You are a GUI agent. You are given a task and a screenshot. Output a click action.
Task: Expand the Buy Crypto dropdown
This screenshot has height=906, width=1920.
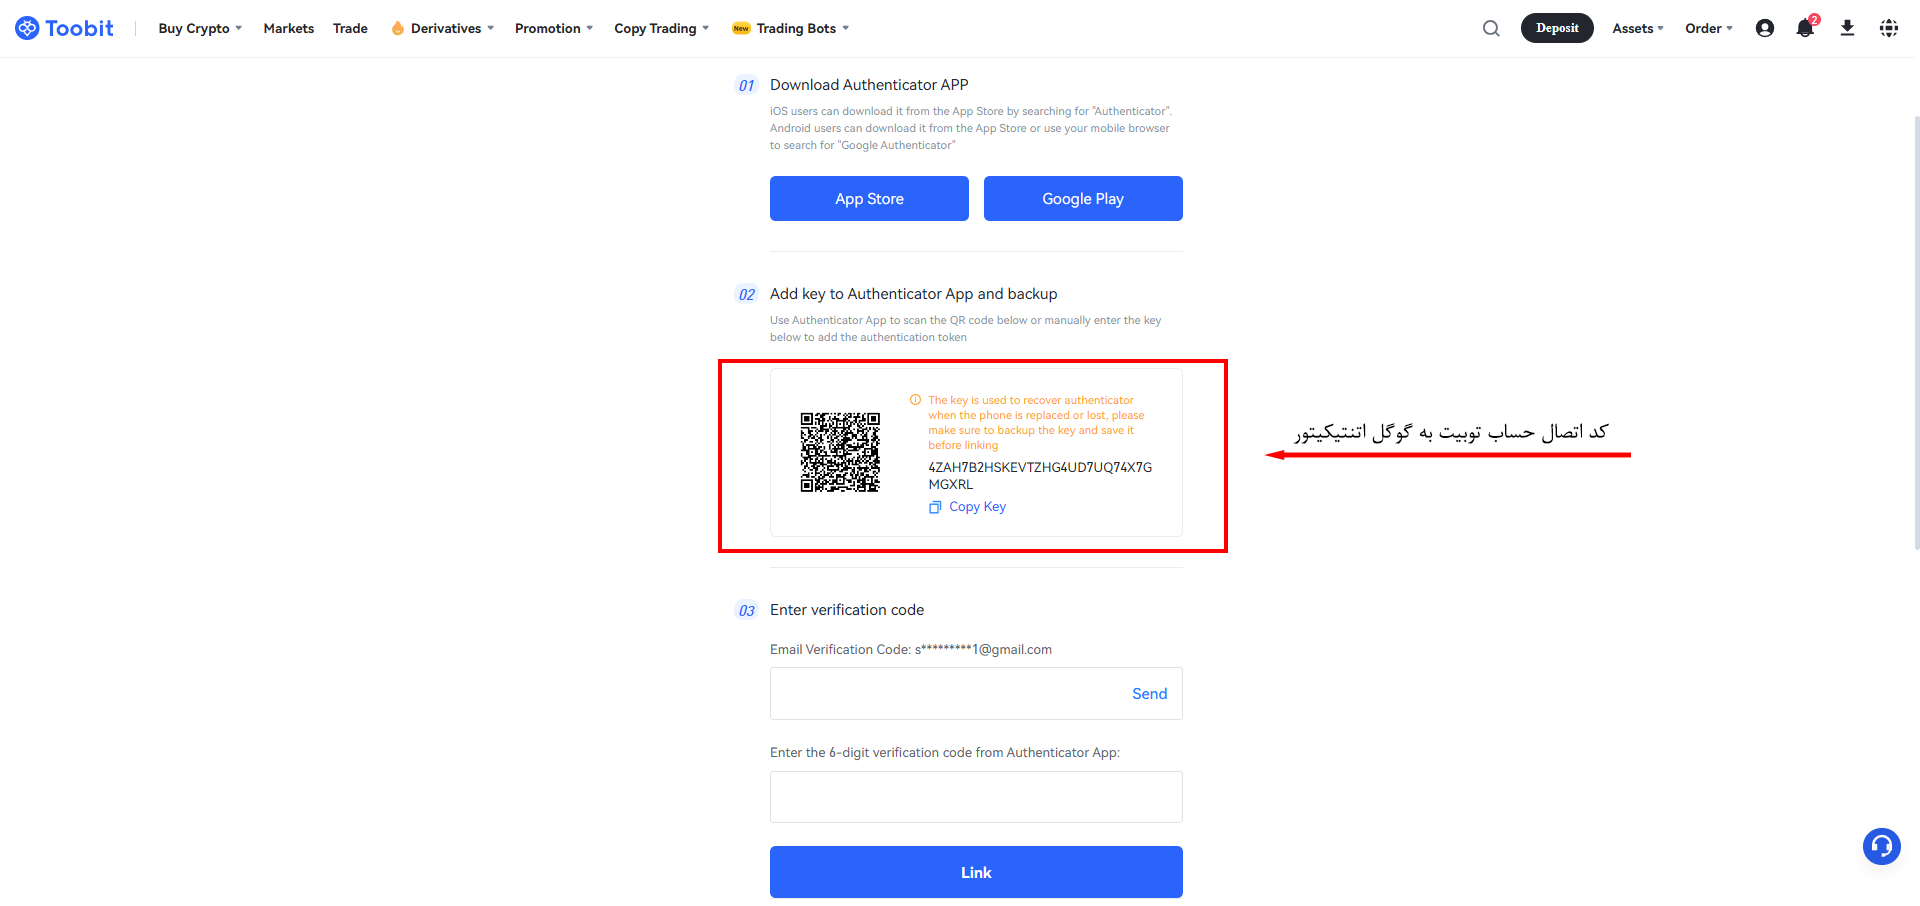point(200,28)
